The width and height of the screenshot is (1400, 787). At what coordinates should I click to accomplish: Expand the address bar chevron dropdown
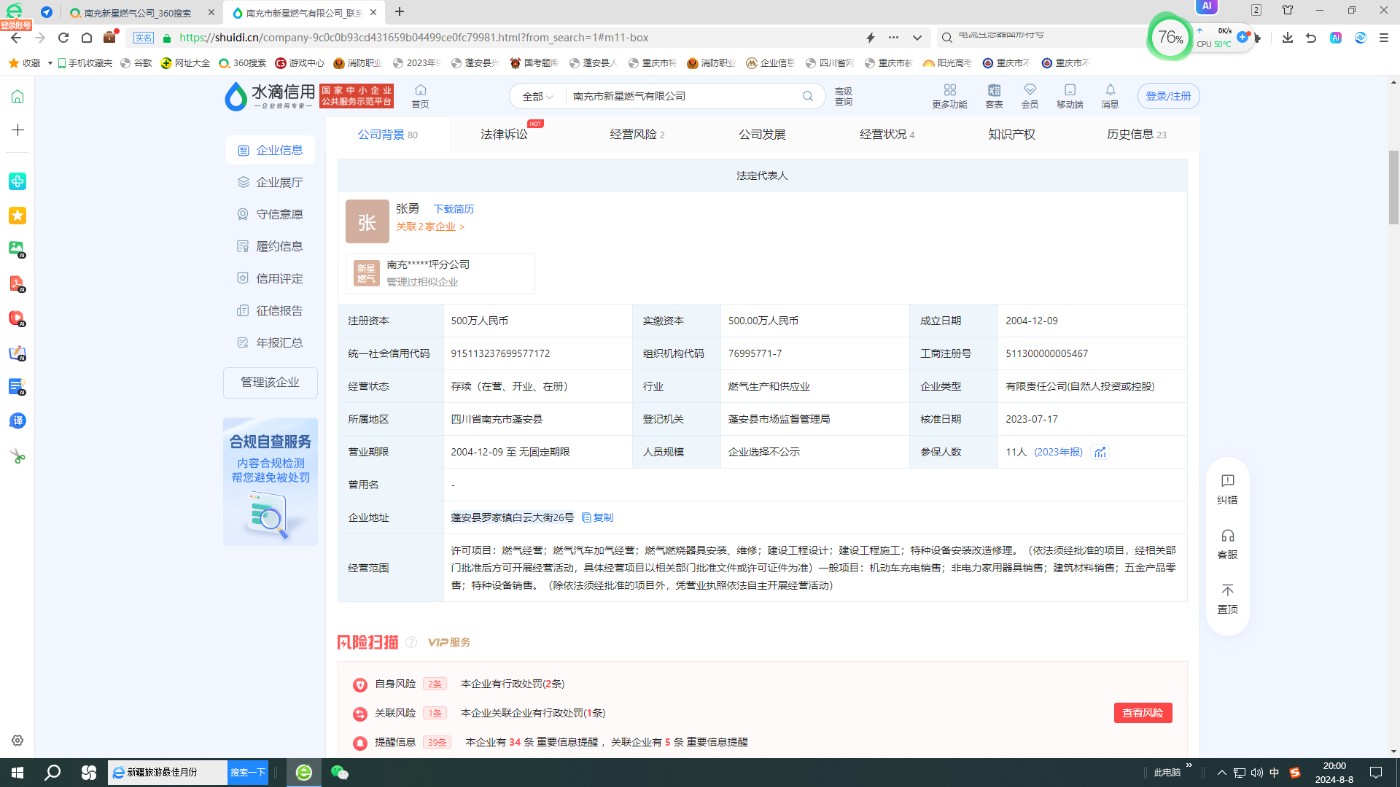[x=917, y=37]
